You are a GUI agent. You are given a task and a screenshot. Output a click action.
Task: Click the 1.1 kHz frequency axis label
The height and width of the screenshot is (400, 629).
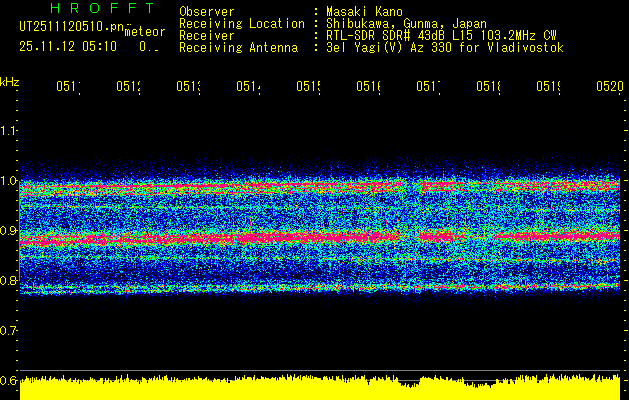point(8,130)
